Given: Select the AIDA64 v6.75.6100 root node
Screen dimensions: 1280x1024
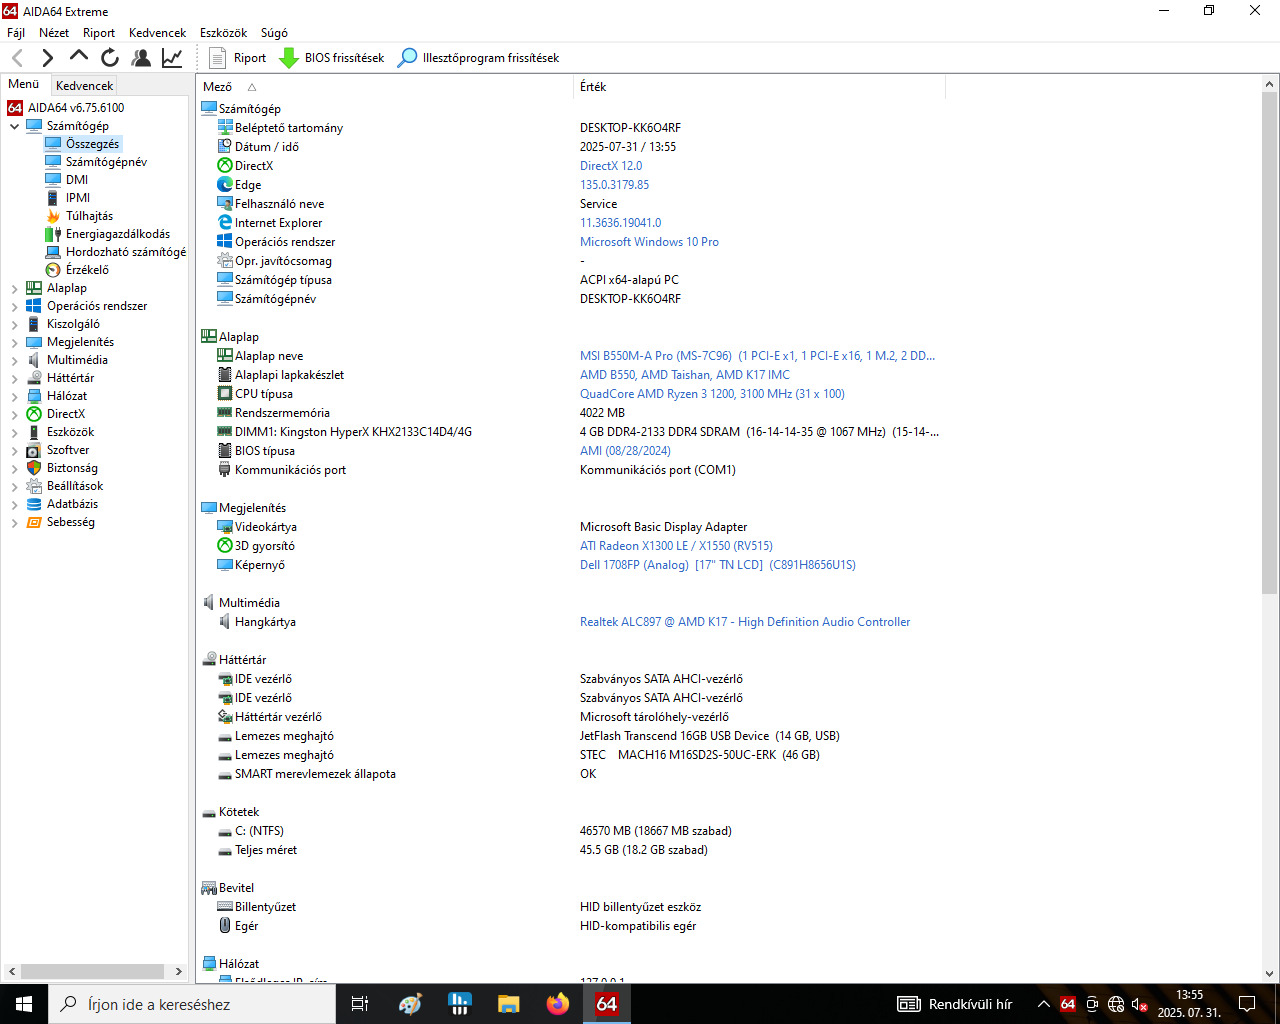Looking at the screenshot, I should pyautogui.click(x=76, y=108).
